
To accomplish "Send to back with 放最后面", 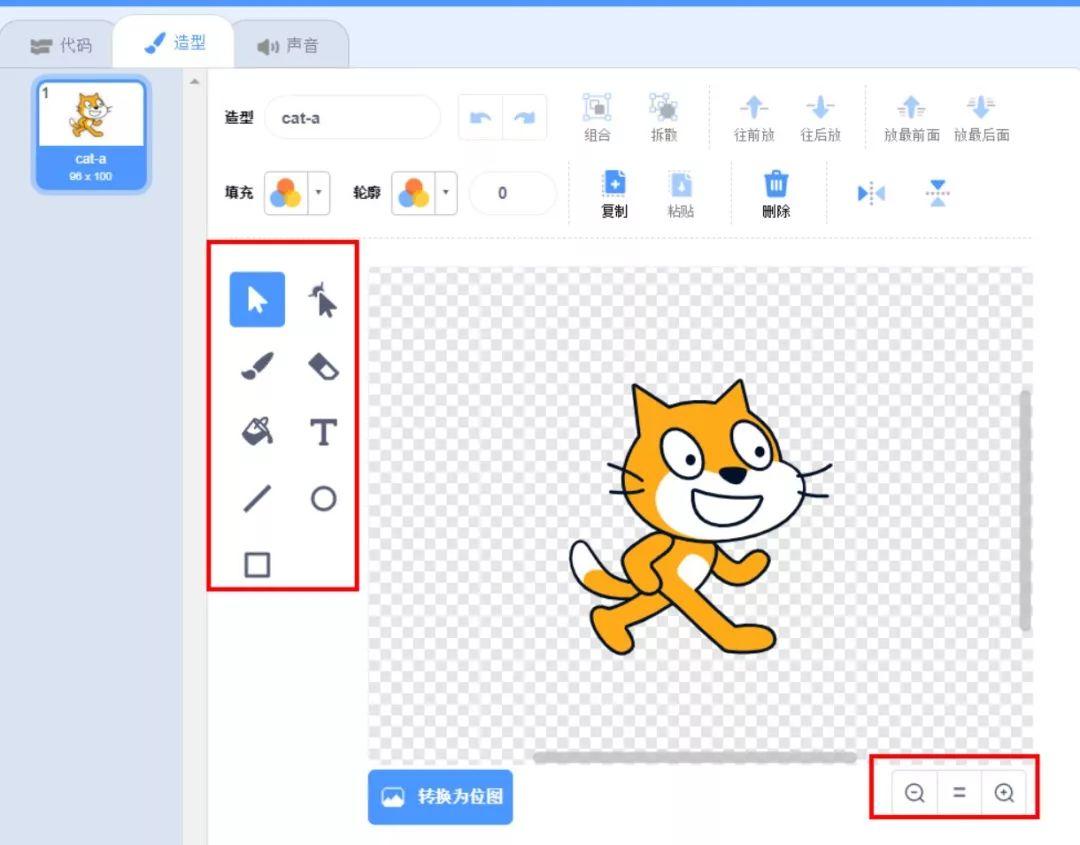I will (x=982, y=118).
